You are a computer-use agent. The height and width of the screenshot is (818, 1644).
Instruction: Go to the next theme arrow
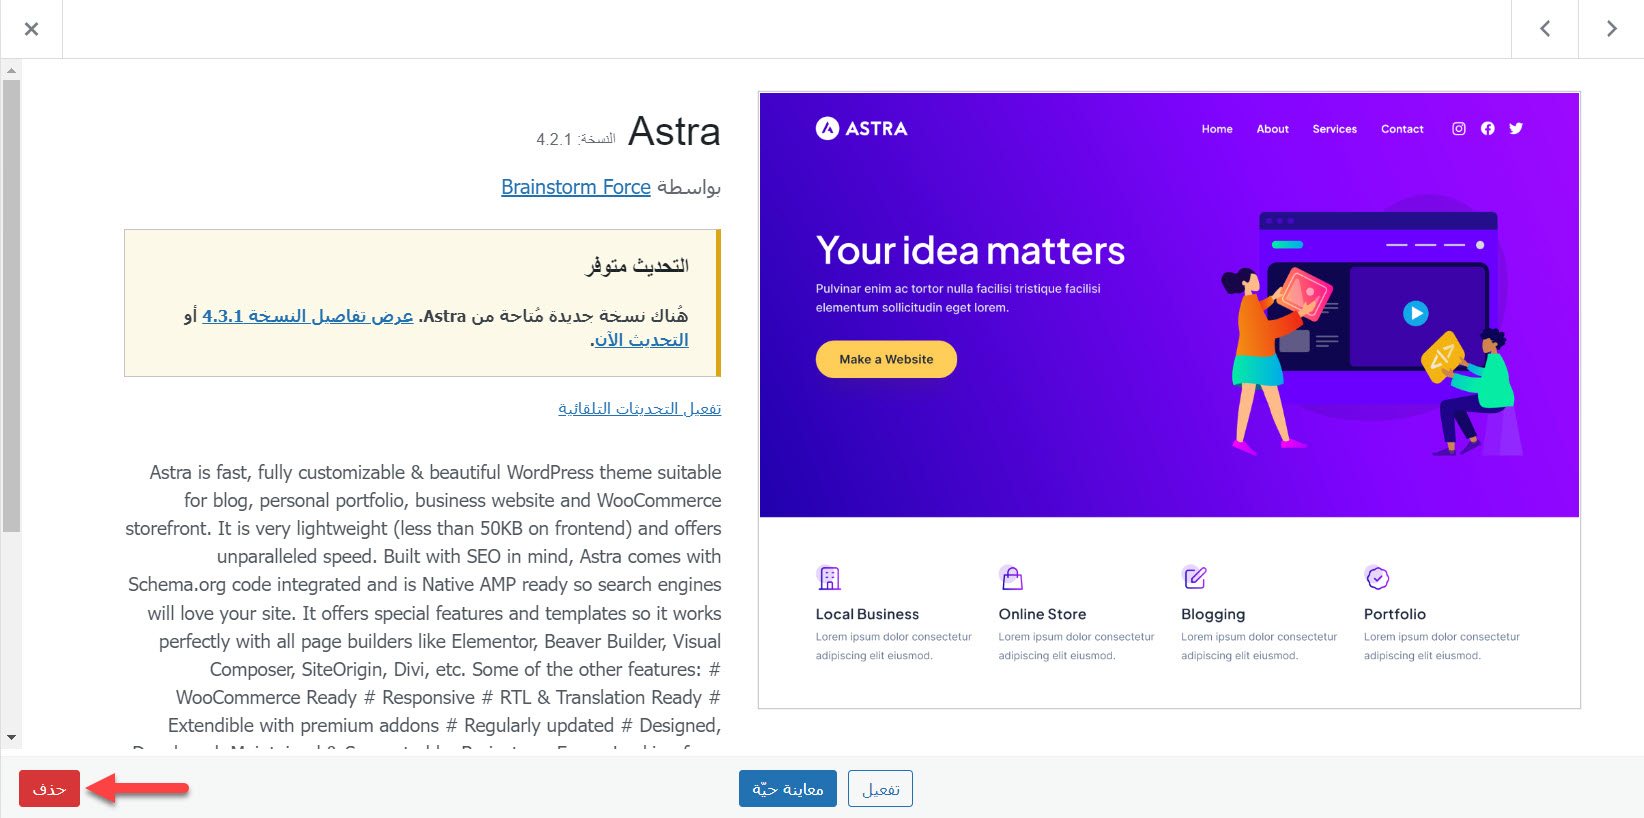pyautogui.click(x=1611, y=29)
